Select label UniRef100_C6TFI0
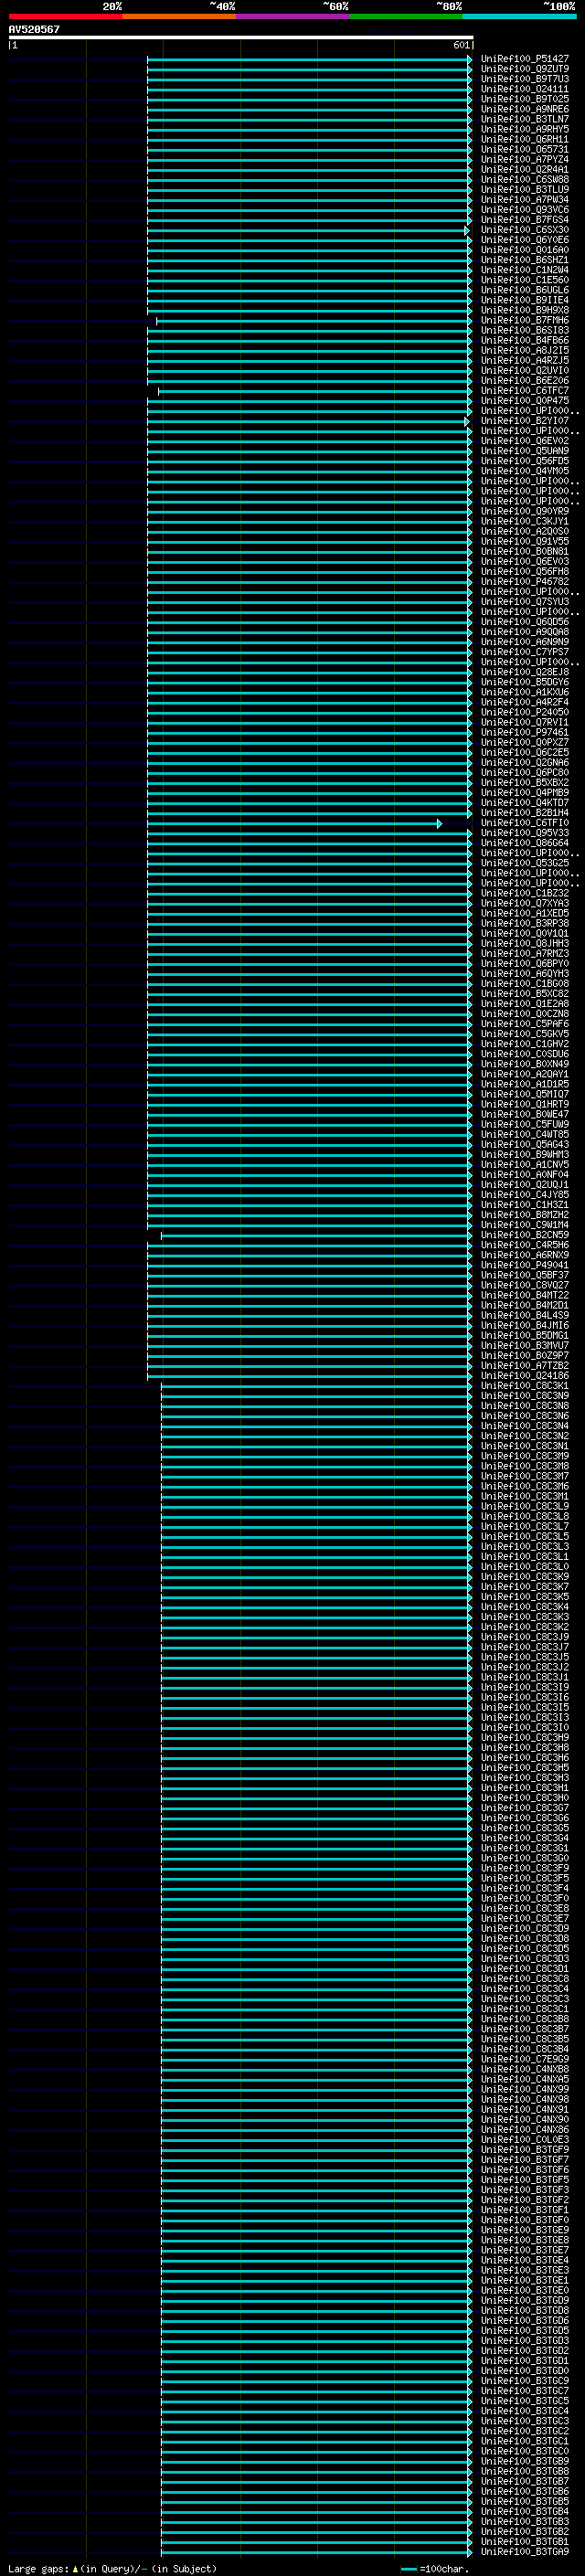This screenshot has width=585, height=2576. pos(525,823)
